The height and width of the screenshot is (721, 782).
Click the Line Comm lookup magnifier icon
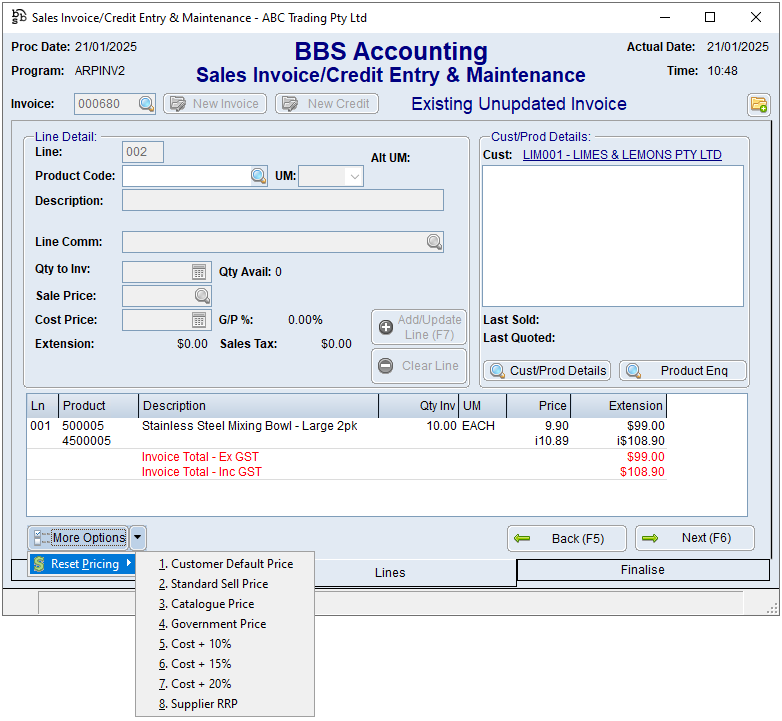pos(433,242)
